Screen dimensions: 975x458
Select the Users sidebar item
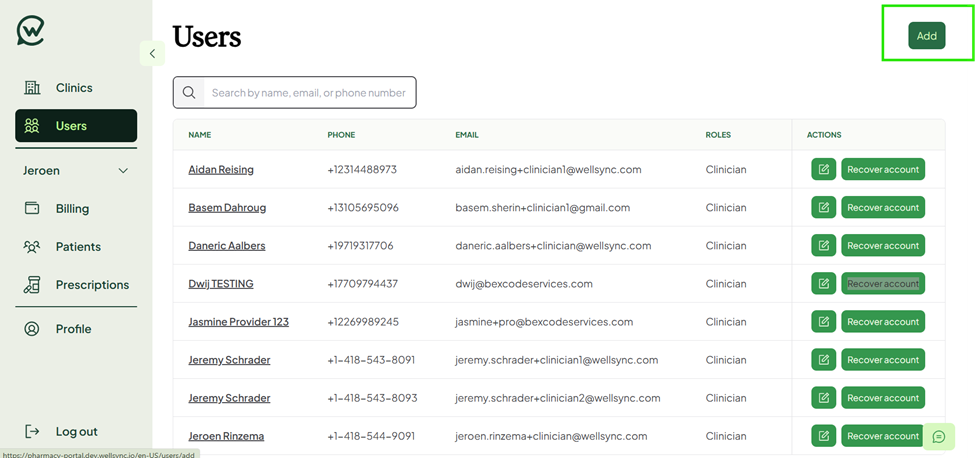76,126
